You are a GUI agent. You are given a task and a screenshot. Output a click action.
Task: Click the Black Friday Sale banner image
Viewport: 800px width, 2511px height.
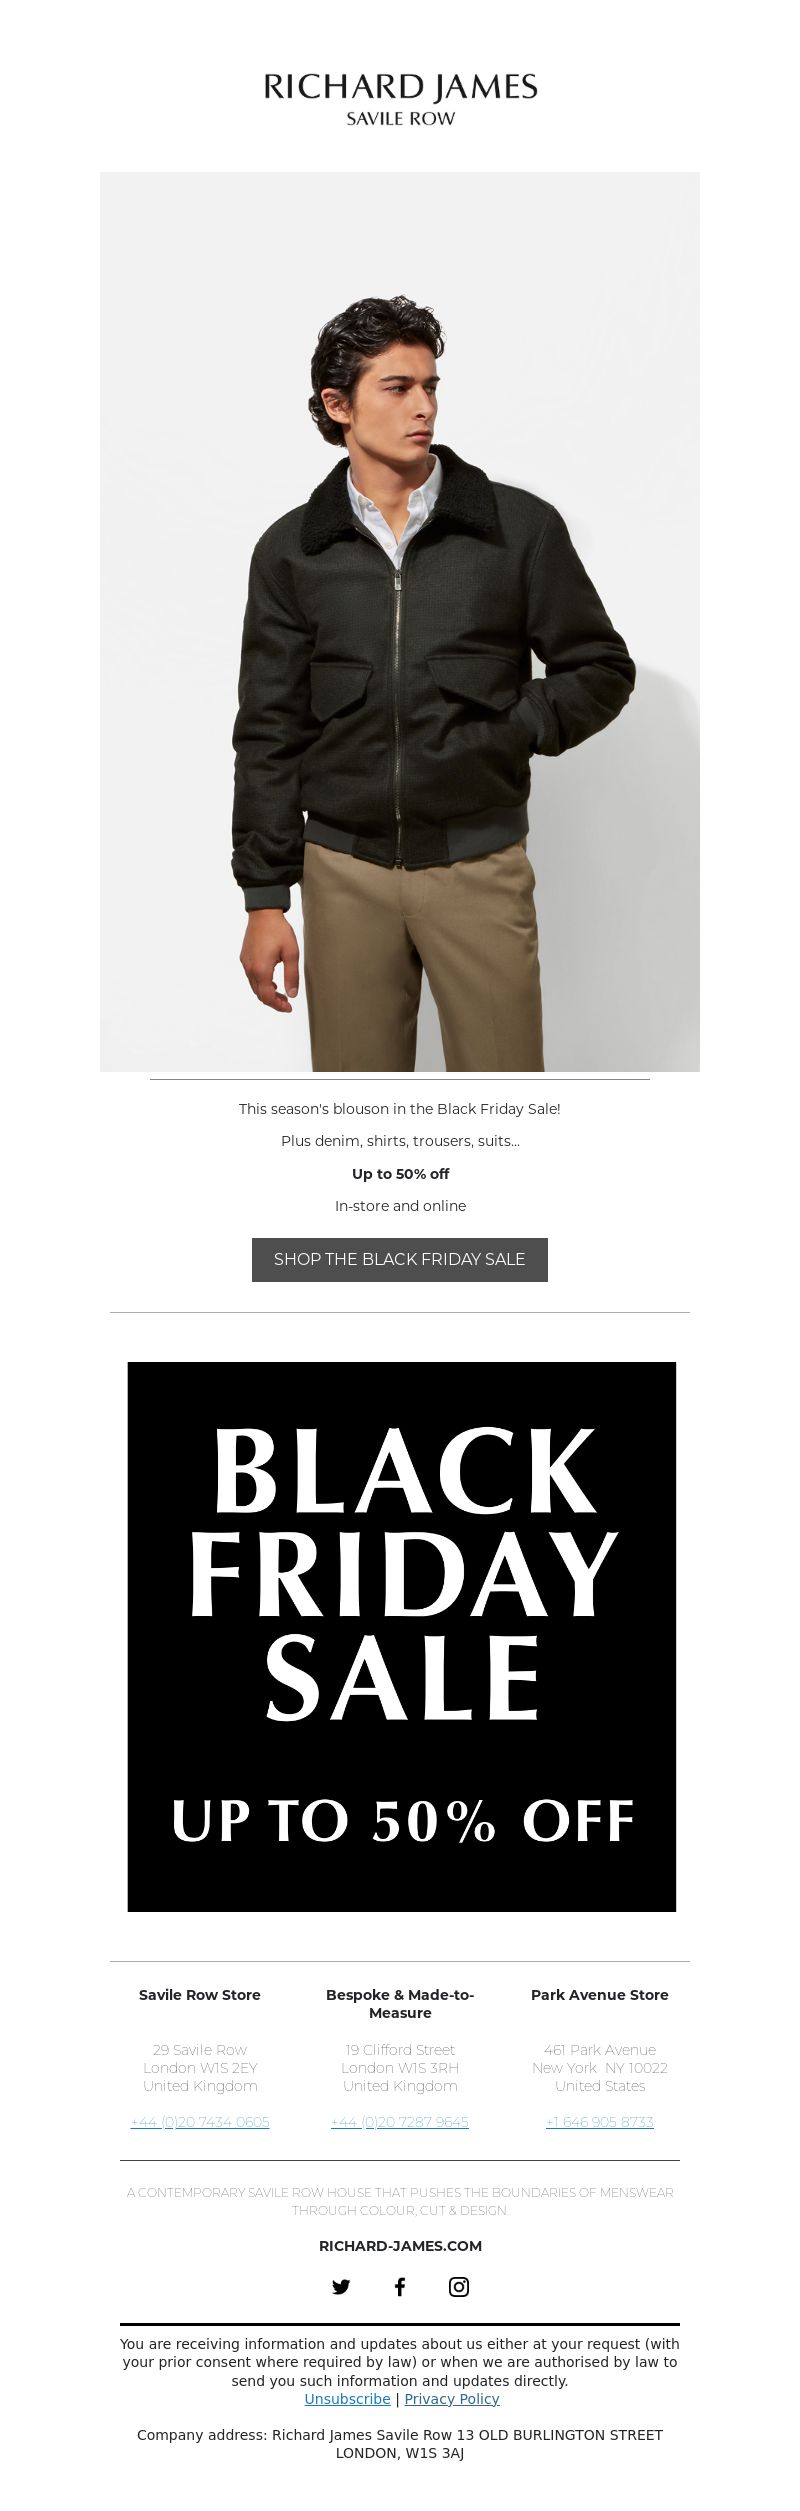402,1637
